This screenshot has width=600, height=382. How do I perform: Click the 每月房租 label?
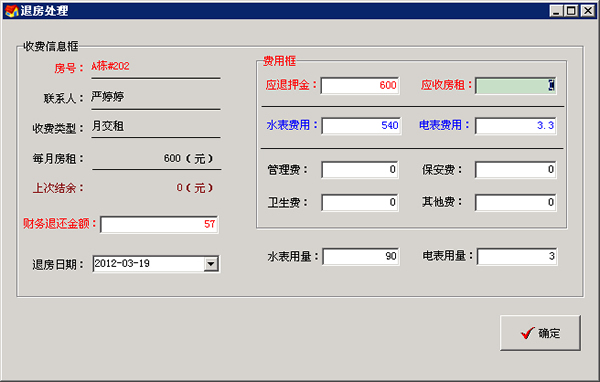tap(58, 158)
